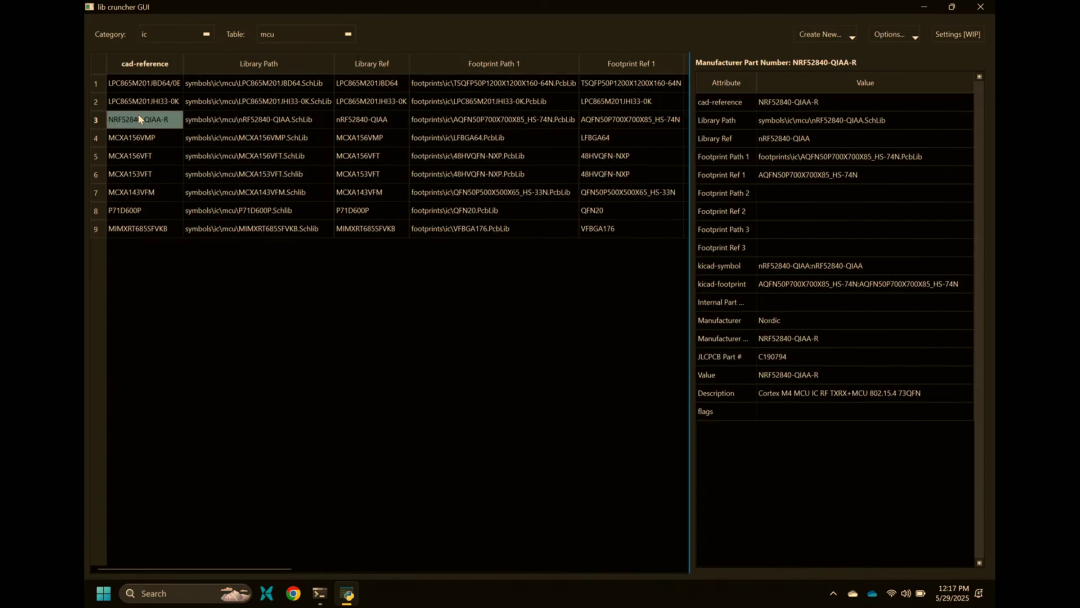Click the lib cruncher GUI window icon
The height and width of the screenshot is (608, 1080).
coord(90,7)
